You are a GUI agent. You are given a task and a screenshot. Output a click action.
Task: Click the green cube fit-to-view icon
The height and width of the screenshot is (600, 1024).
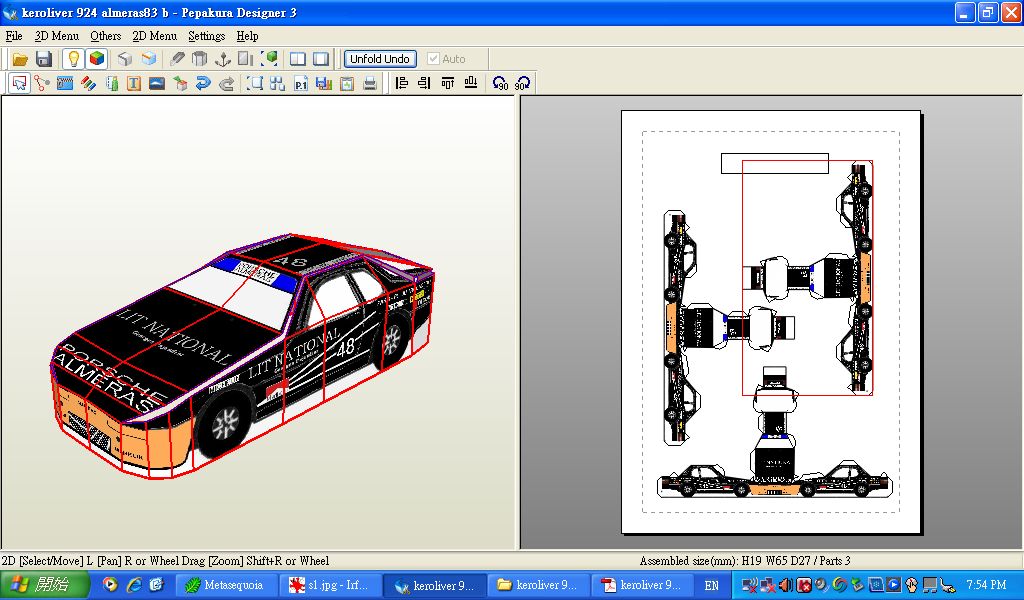pyautogui.click(x=269, y=59)
